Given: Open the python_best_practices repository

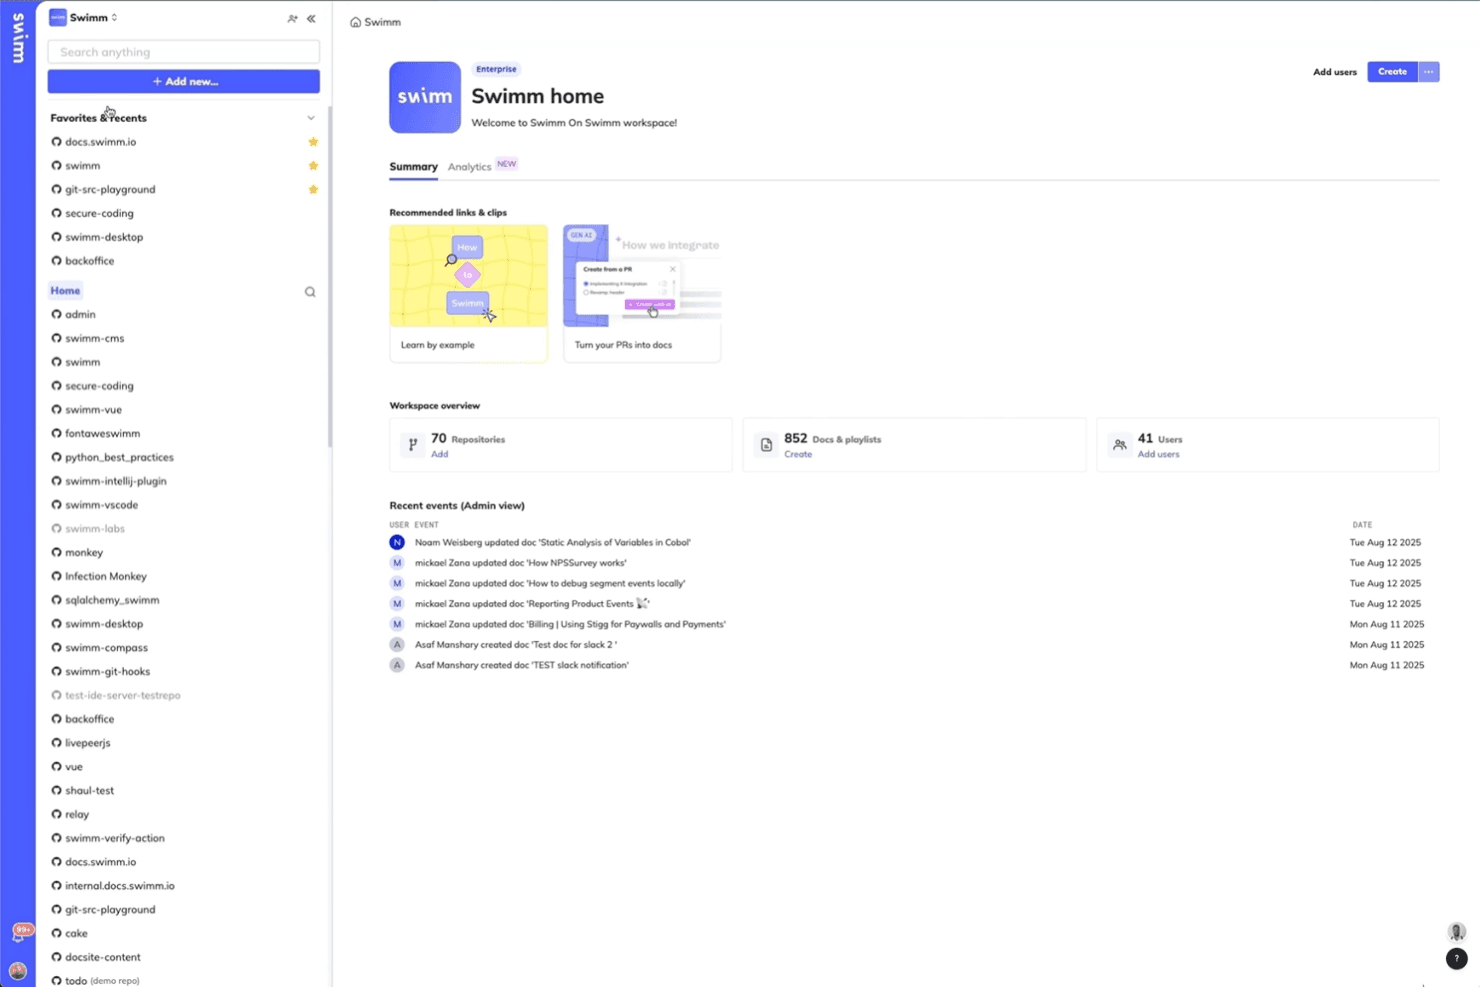Looking at the screenshot, I should (119, 457).
